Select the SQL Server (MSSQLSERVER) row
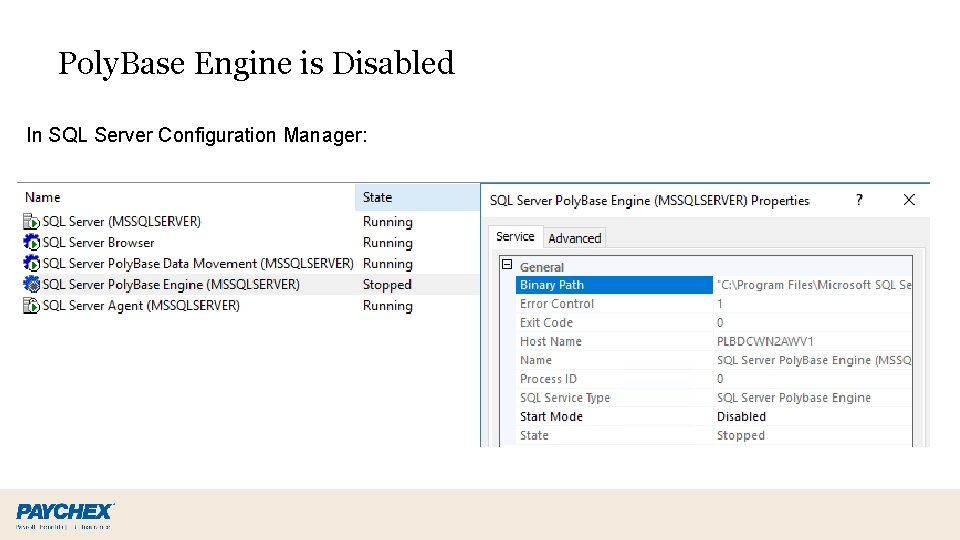 pyautogui.click(x=249, y=221)
